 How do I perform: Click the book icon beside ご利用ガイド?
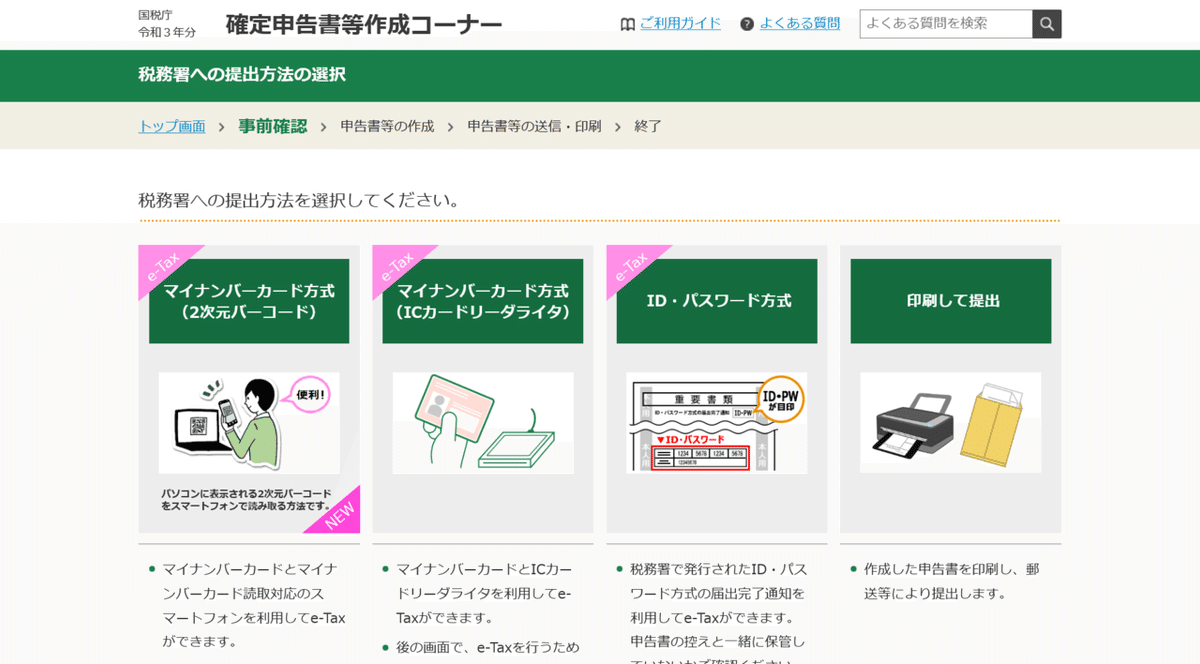pos(627,22)
